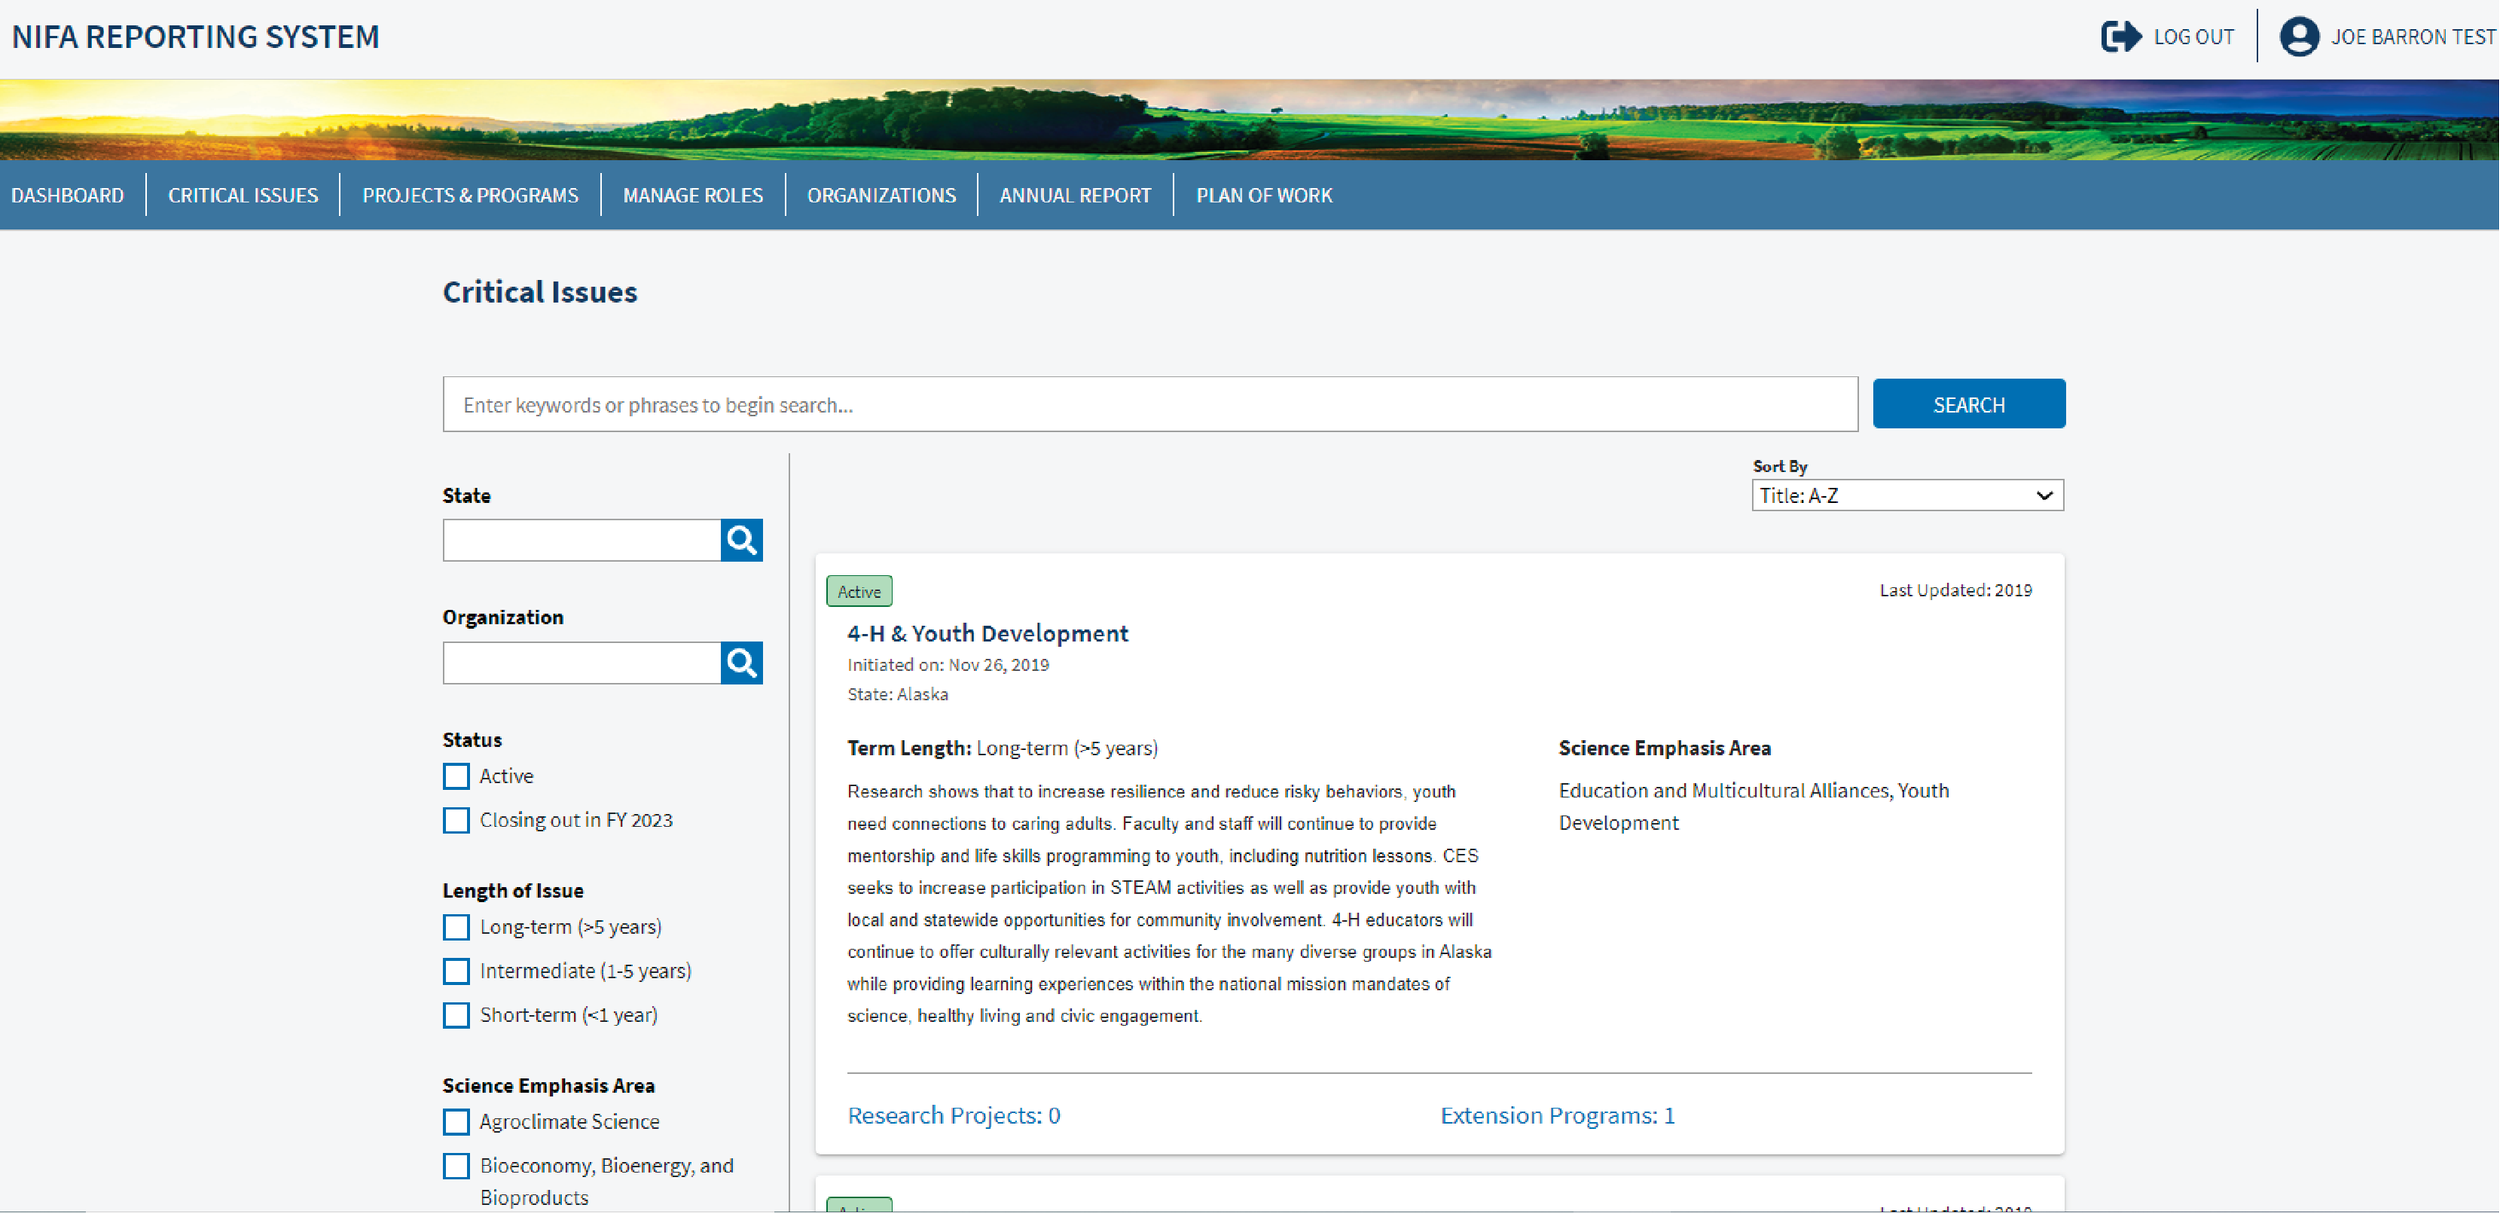Click the green Active status badge
This screenshot has width=2500, height=1213.
tap(859, 591)
